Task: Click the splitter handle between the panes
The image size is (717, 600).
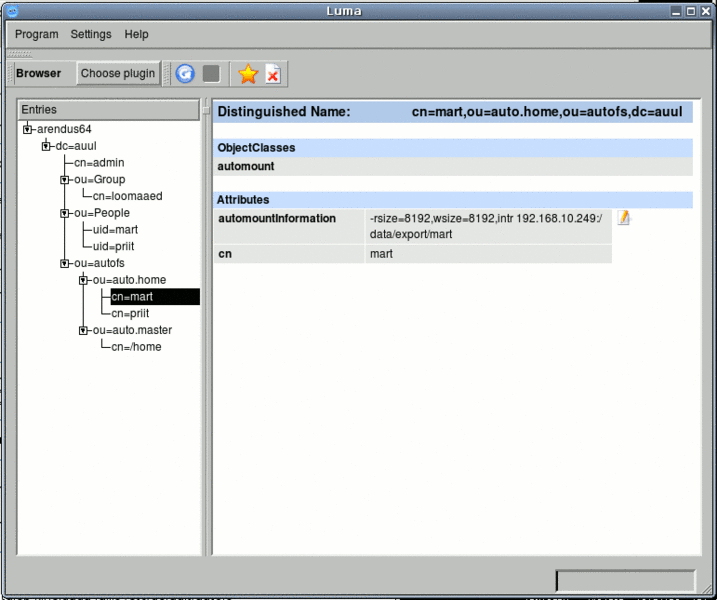Action: (x=206, y=111)
